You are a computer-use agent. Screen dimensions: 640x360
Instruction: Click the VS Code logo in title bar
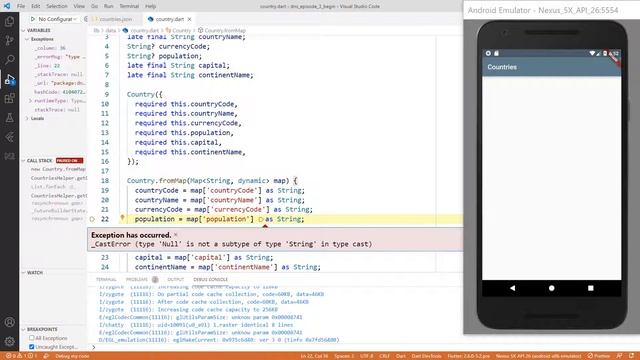(x=7, y=6)
